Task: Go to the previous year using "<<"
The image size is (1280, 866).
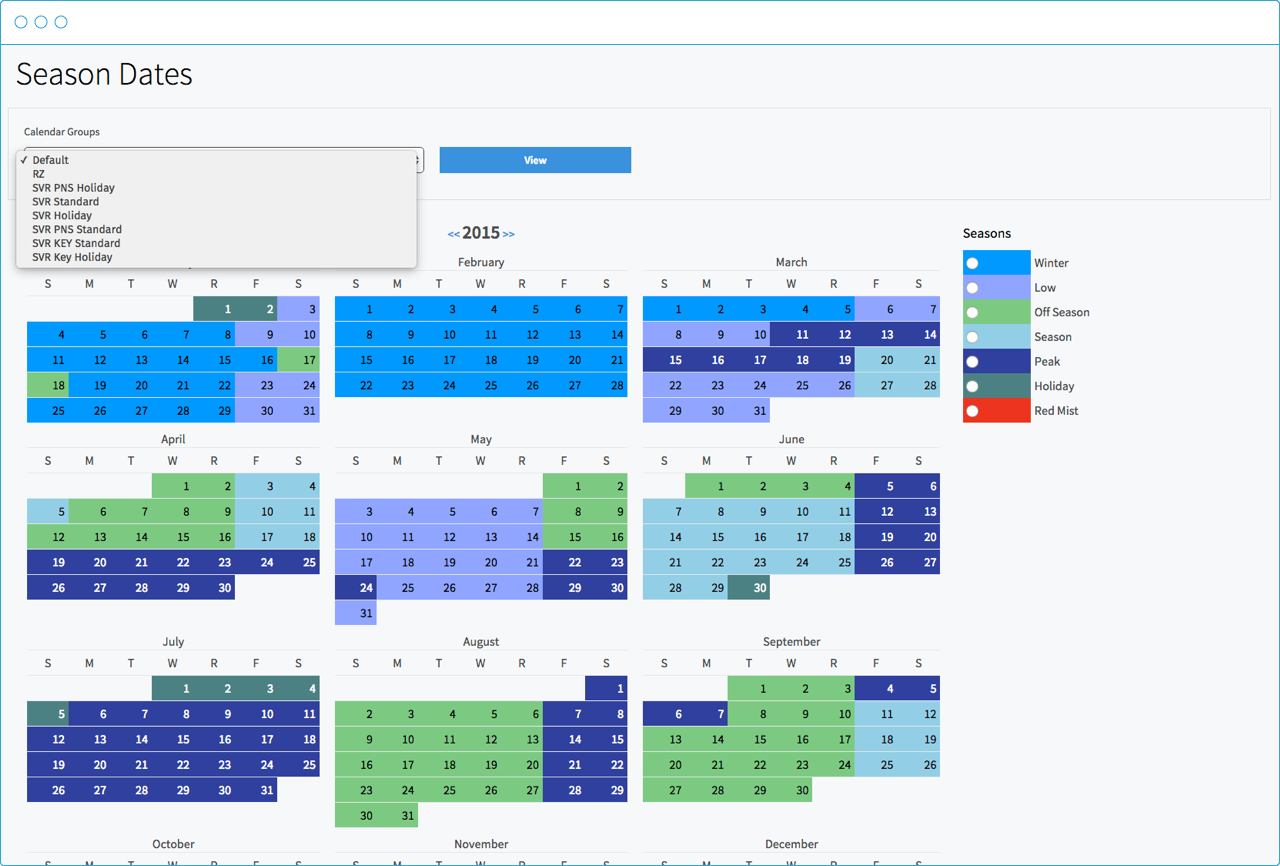Action: pyautogui.click(x=455, y=233)
